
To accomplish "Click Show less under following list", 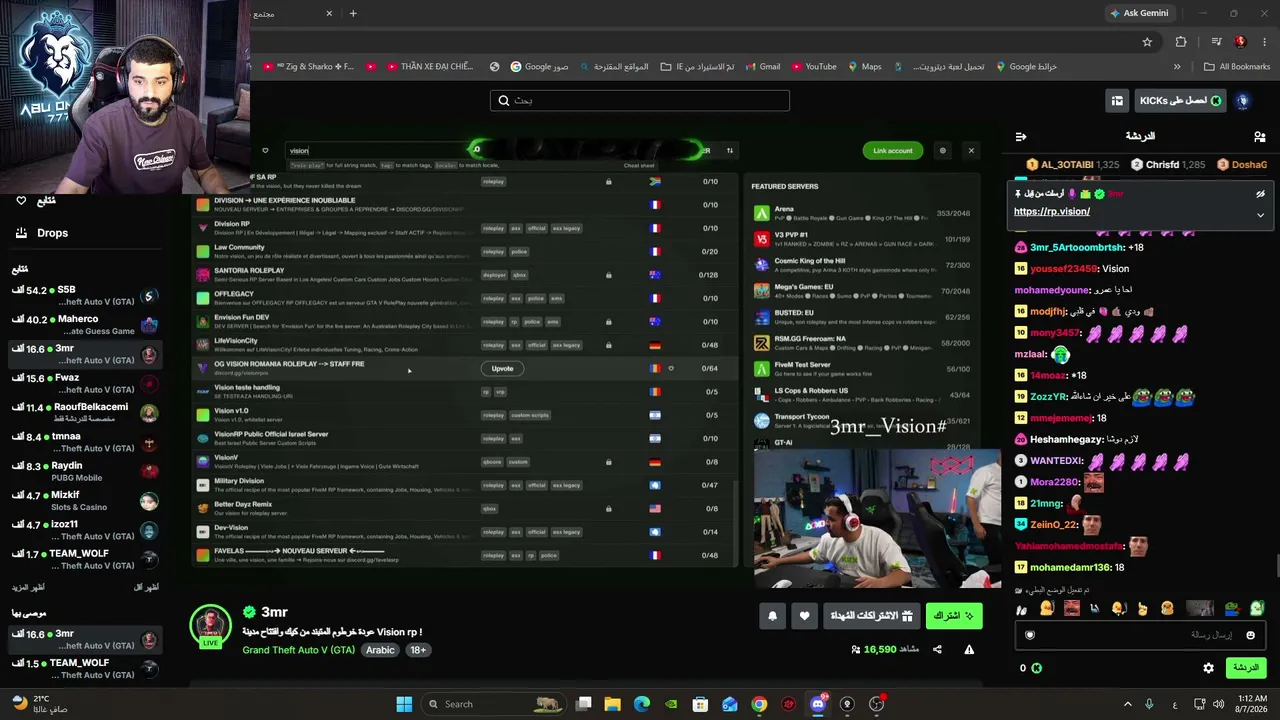I will (146, 587).
